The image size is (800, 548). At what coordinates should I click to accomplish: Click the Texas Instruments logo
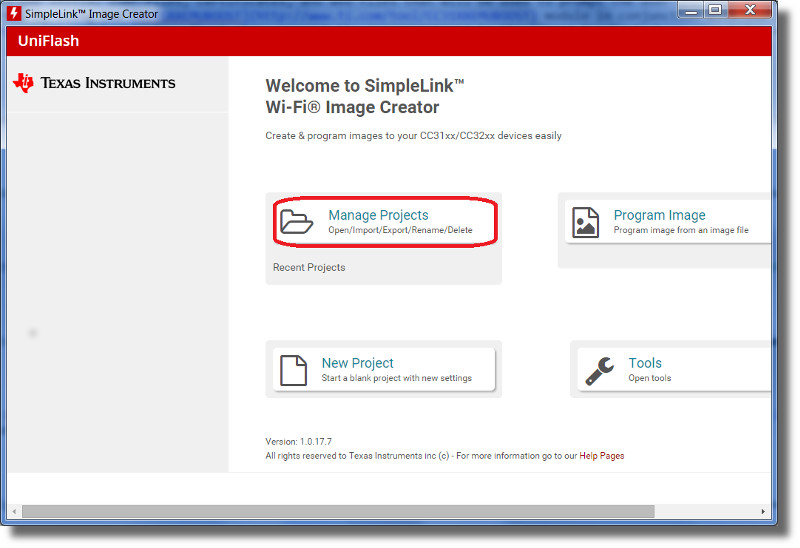pos(94,83)
